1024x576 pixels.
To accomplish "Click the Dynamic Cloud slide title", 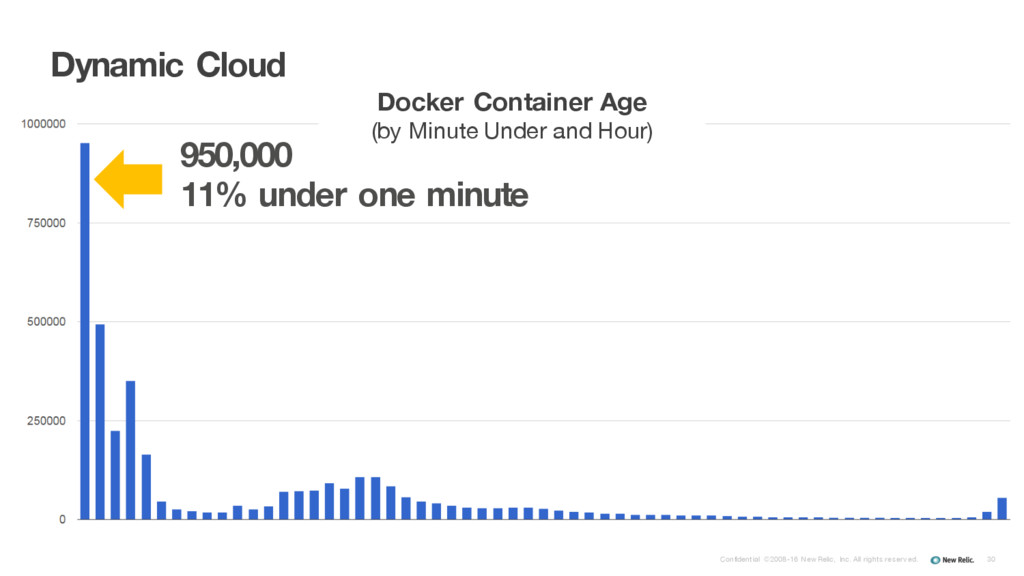I will point(168,65).
